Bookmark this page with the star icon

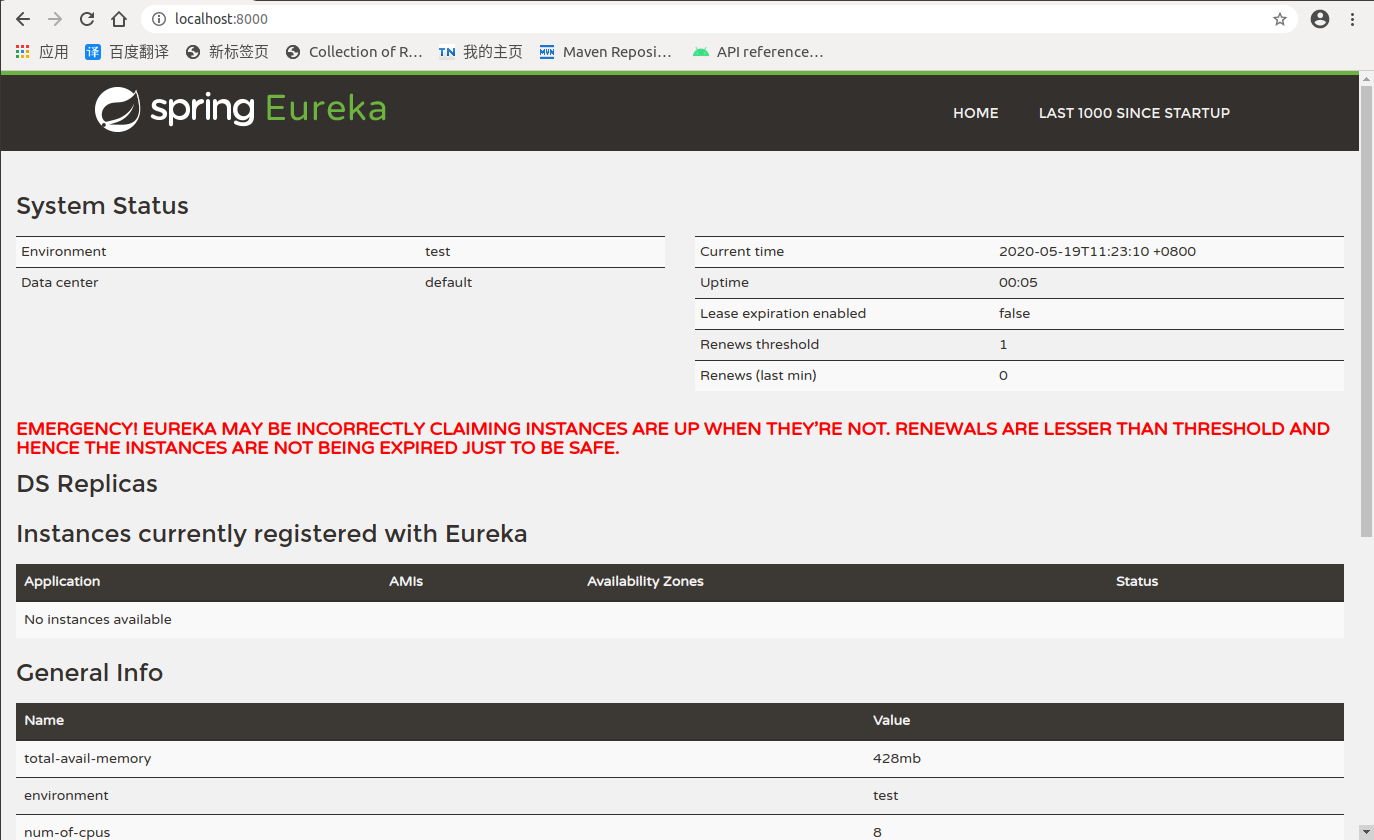1280,19
